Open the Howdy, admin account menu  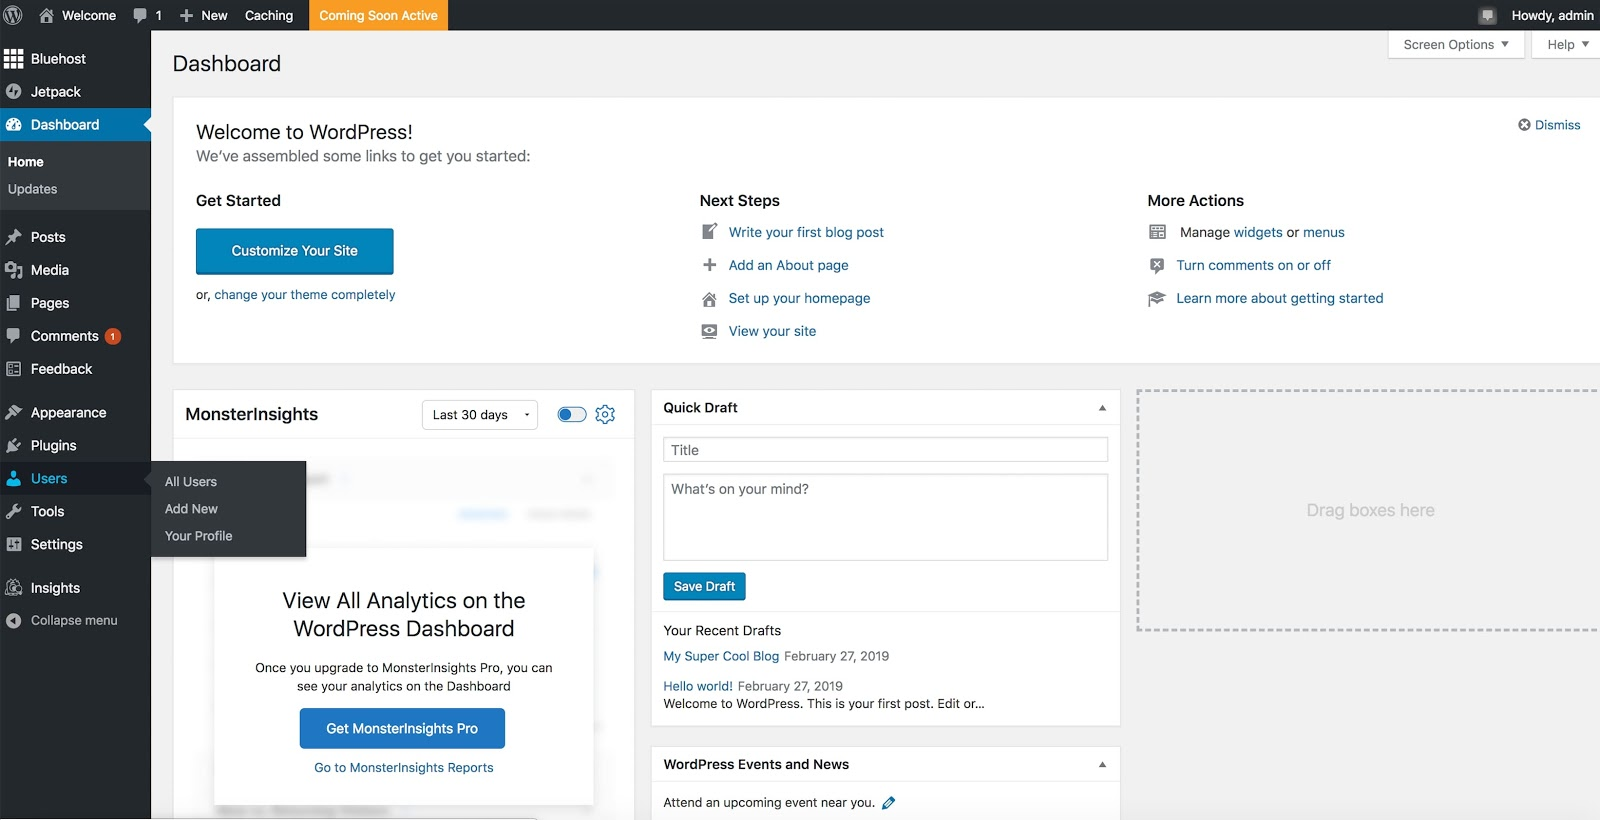tap(1552, 15)
